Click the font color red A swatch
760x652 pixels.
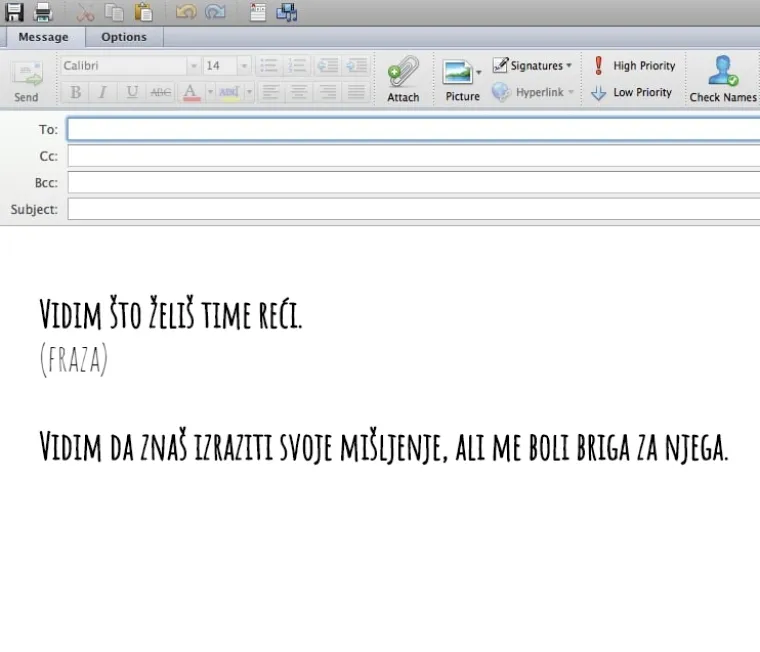[190, 92]
